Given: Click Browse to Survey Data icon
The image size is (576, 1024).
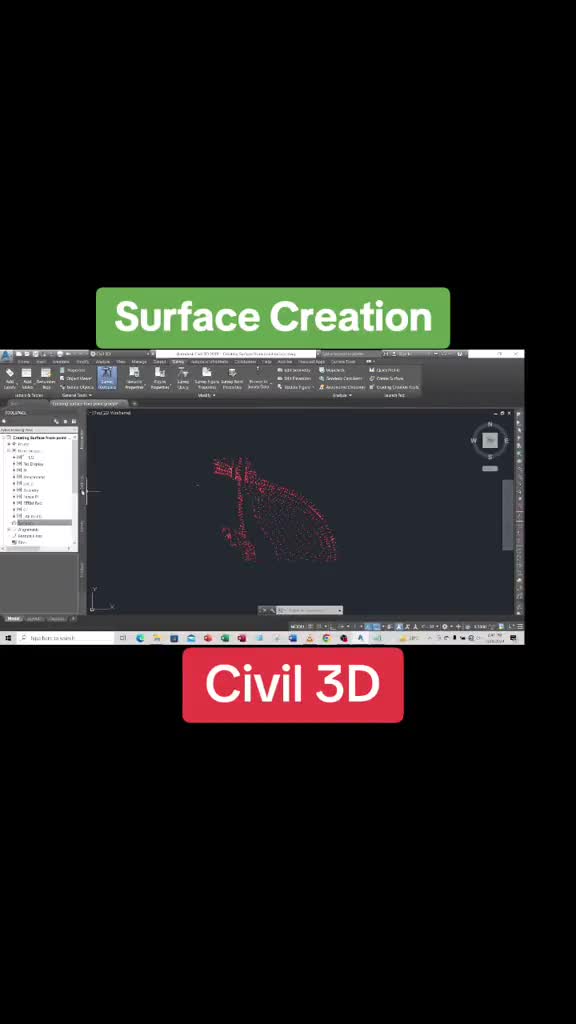Looking at the screenshot, I should click(x=259, y=378).
